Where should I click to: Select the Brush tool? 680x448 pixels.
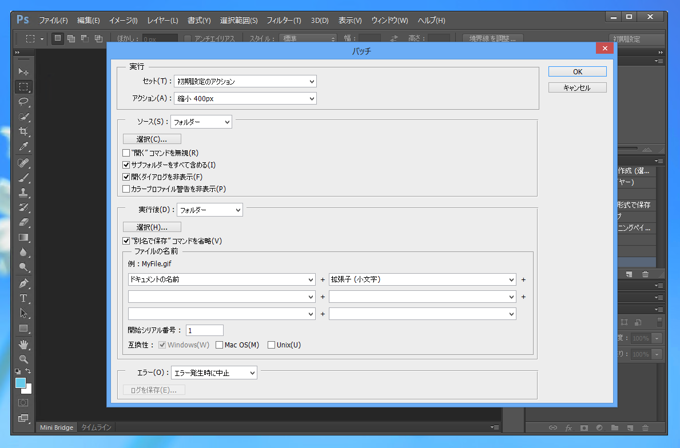tap(23, 177)
